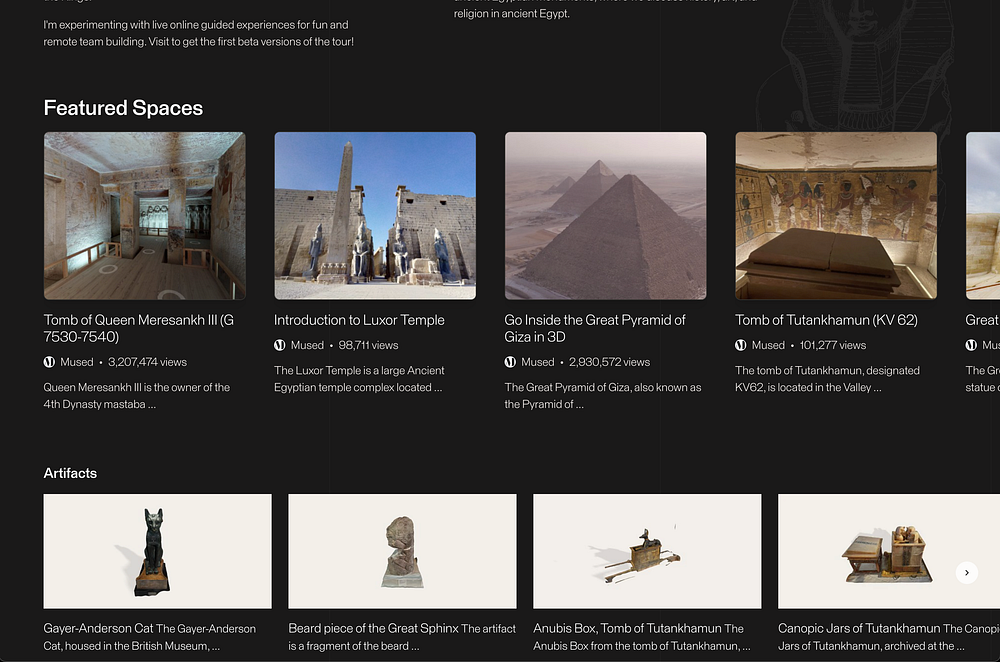This screenshot has height=662, width=1000.
Task: Open title Introduction to Luxor Temple
Action: coord(359,320)
